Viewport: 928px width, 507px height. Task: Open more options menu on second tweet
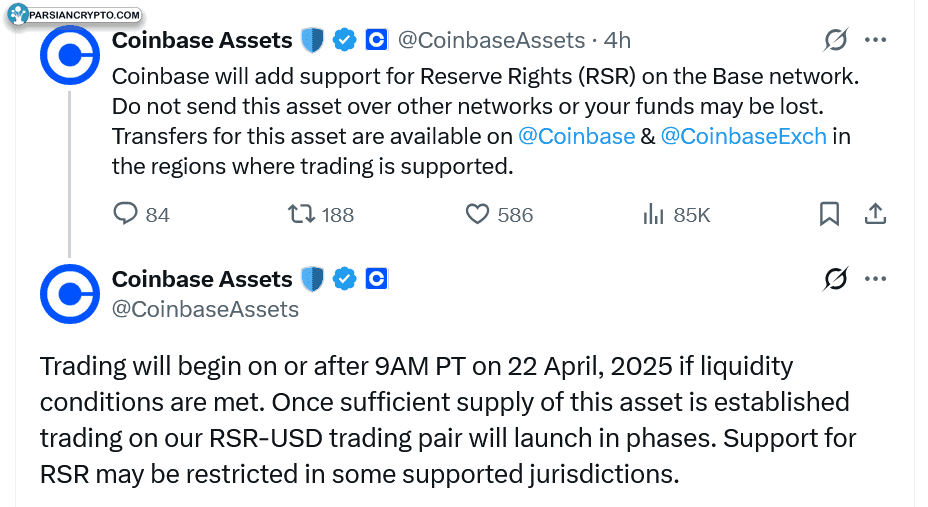875,279
